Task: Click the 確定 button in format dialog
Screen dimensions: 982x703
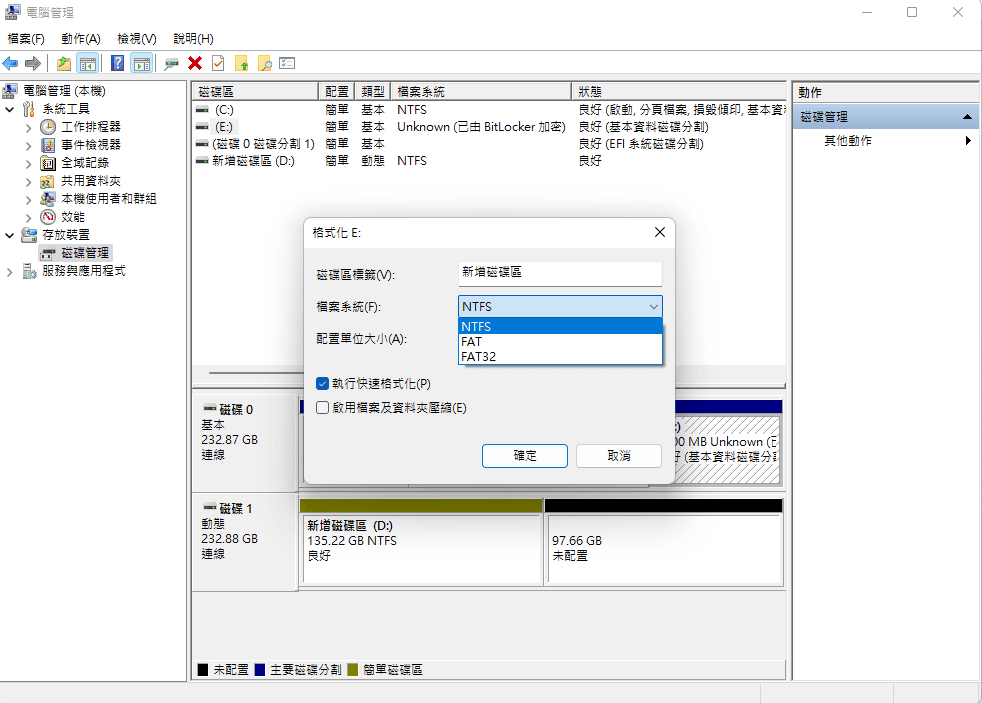Action: tap(524, 455)
